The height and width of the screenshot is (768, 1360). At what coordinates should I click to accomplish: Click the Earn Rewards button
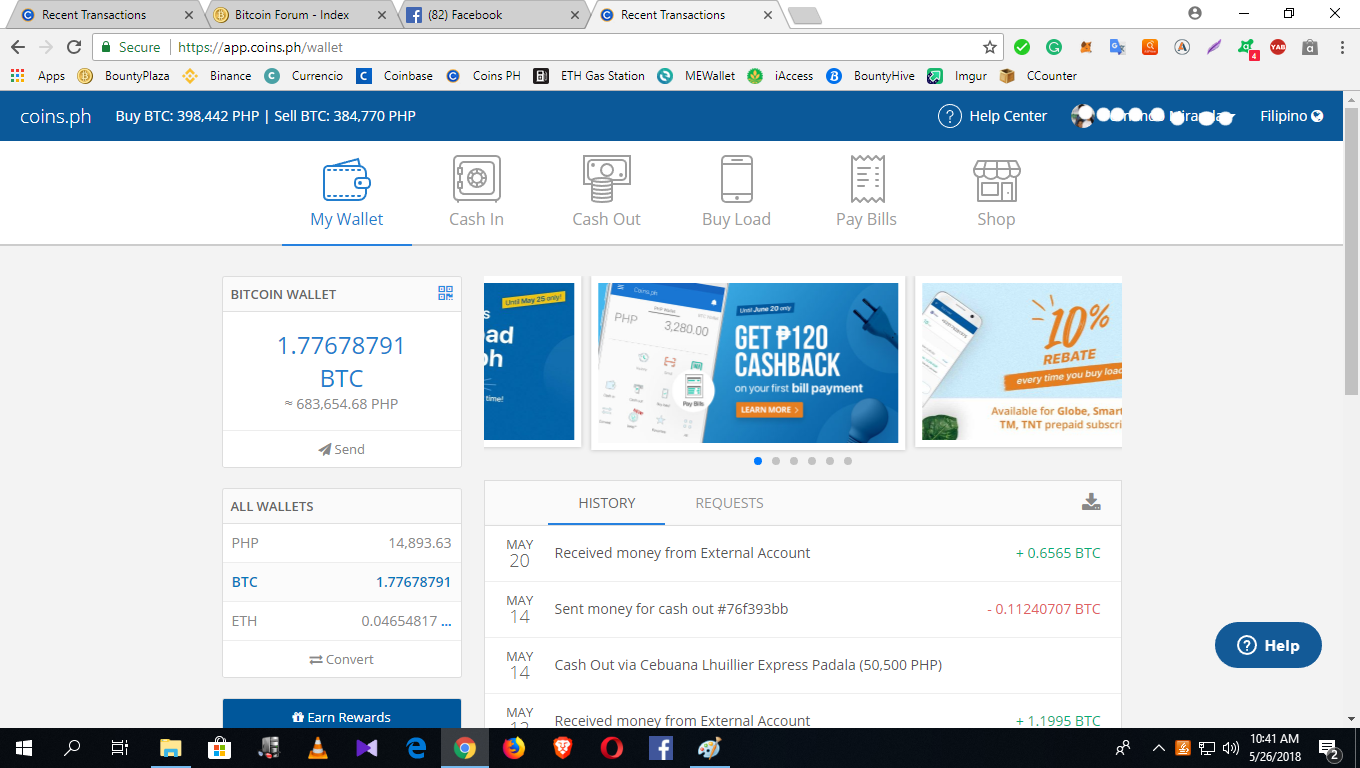(x=342, y=716)
